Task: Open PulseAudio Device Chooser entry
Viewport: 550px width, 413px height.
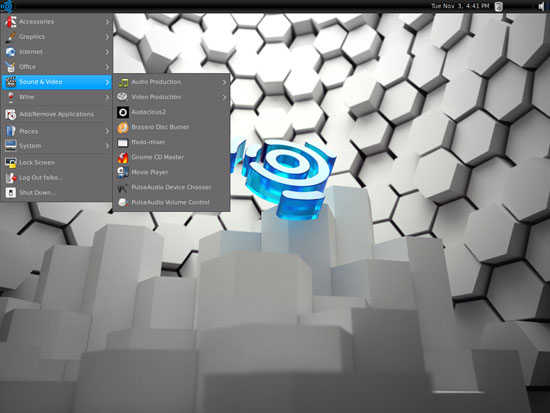Action: coord(172,188)
